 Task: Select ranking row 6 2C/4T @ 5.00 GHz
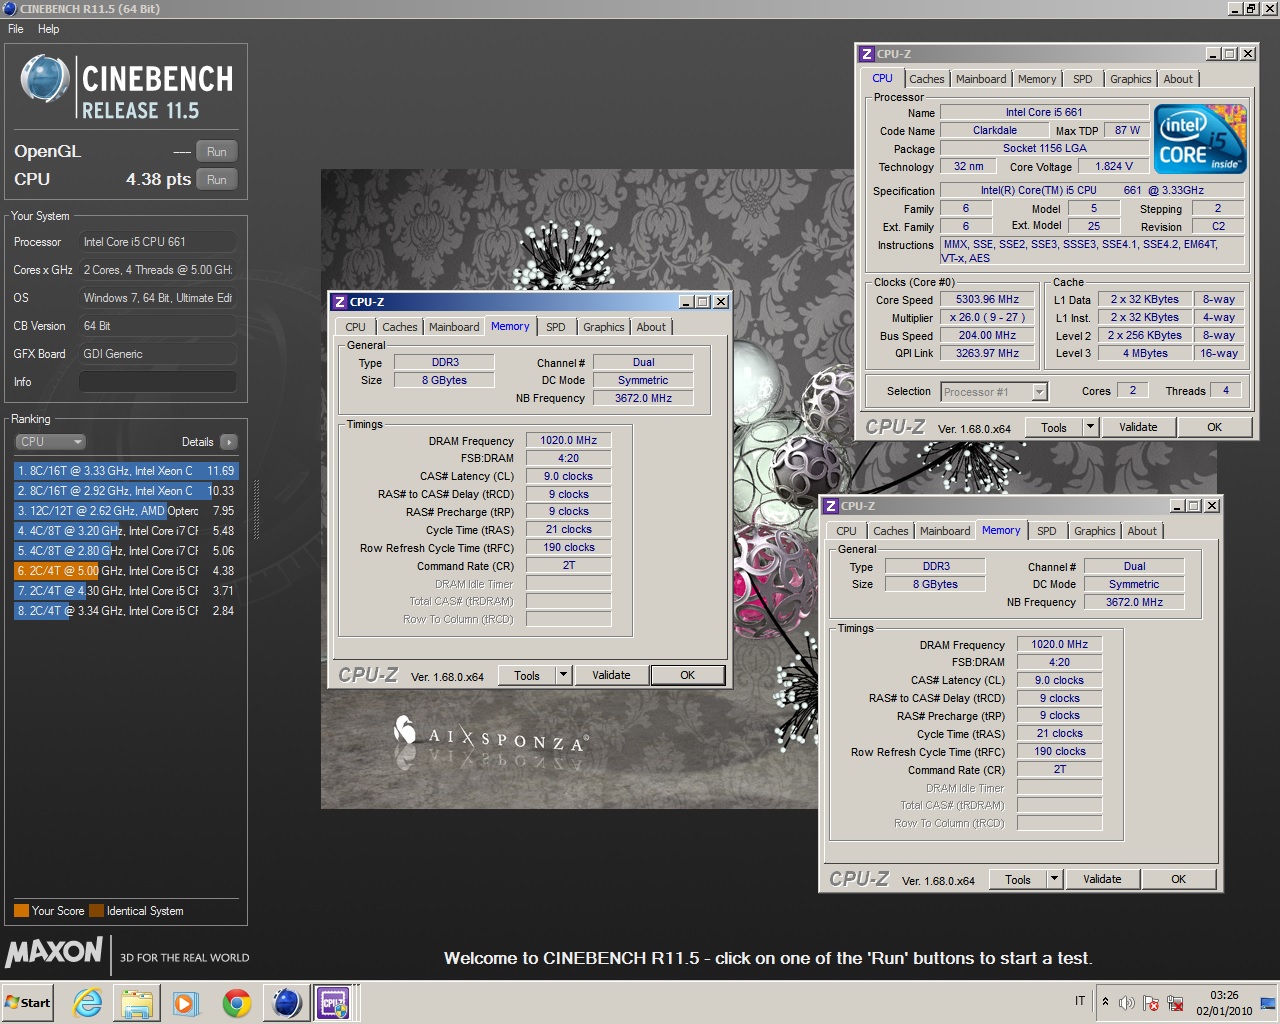126,571
